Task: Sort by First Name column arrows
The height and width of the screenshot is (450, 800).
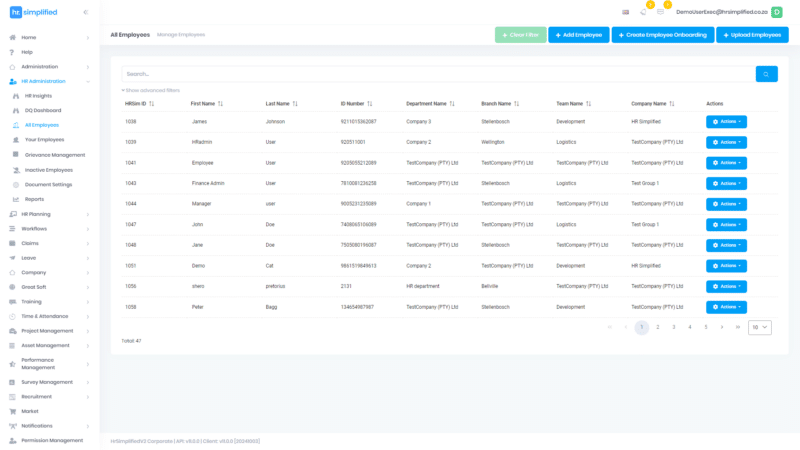Action: tap(220, 104)
